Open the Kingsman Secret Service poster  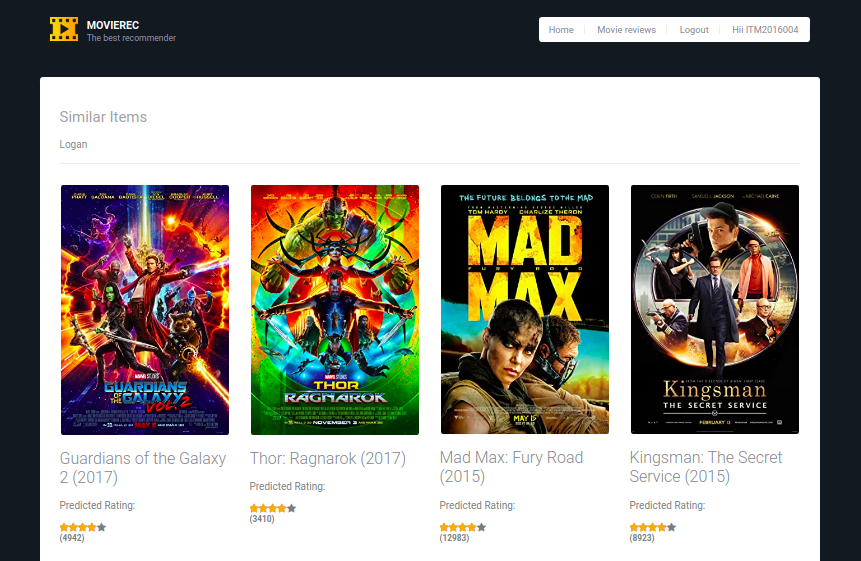click(715, 310)
